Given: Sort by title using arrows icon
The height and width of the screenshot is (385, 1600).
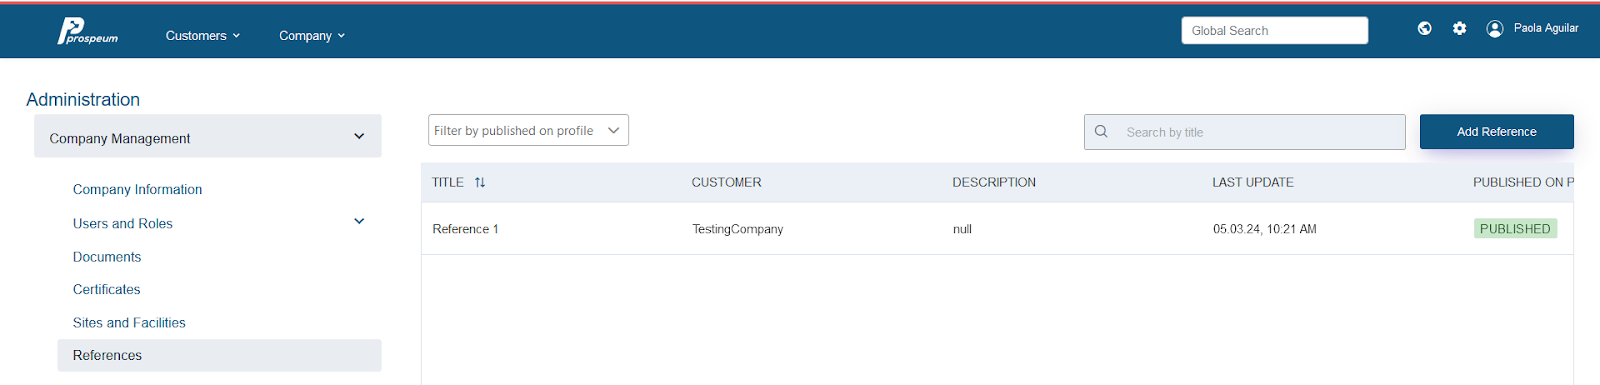Looking at the screenshot, I should tap(480, 182).
